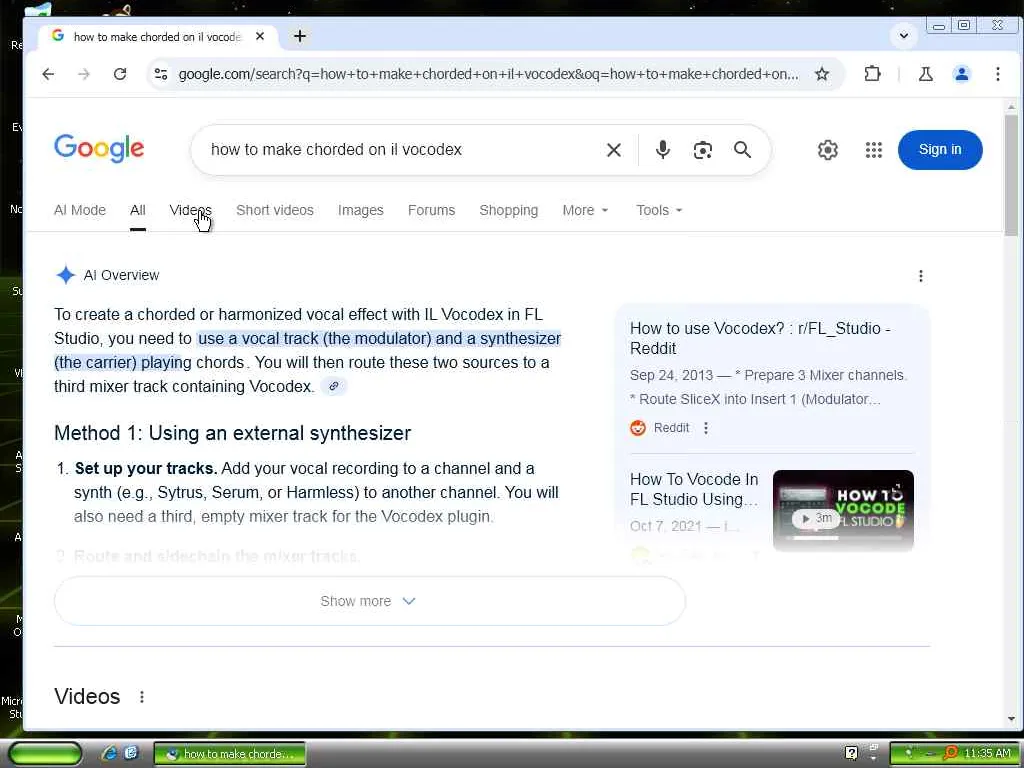
Task: Click the taskbar clock 11:35 AM
Action: pos(987,753)
